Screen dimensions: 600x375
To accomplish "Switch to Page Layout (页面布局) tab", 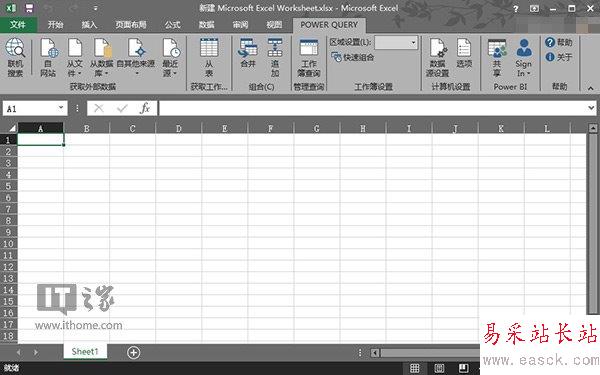I will 131,25.
